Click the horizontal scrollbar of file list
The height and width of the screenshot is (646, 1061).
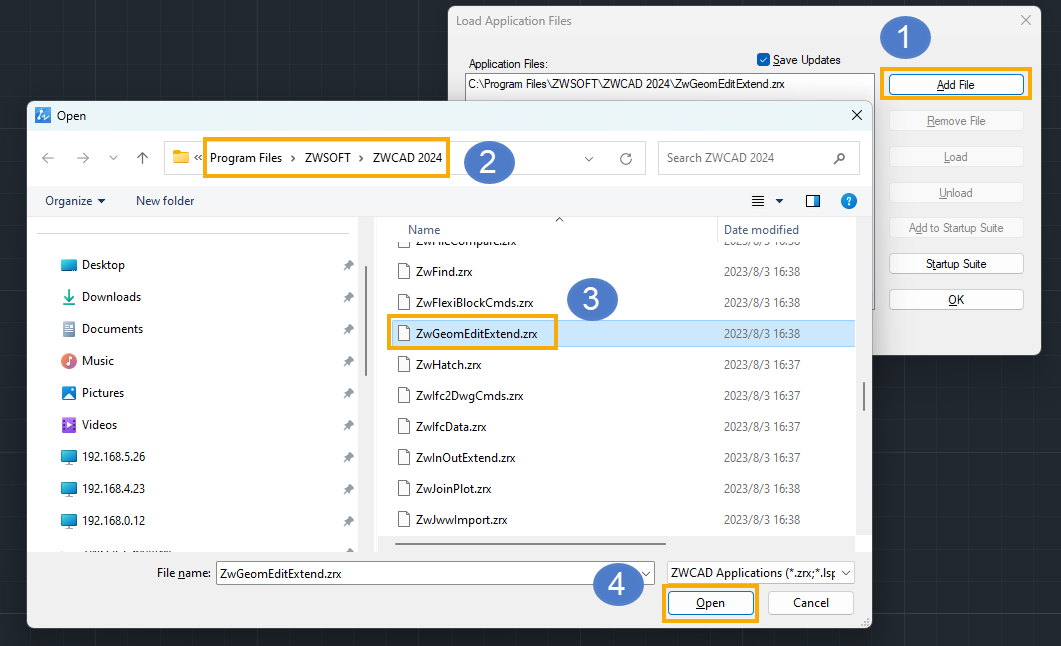click(530, 543)
